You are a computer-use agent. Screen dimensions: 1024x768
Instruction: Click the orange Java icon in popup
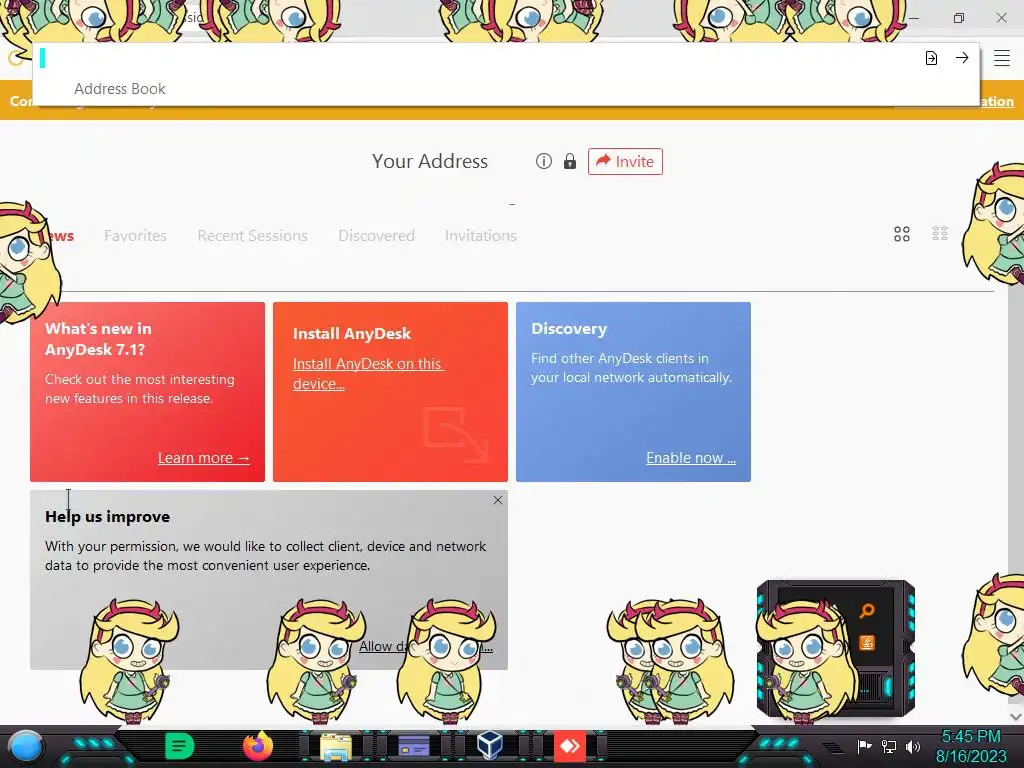coord(867,643)
